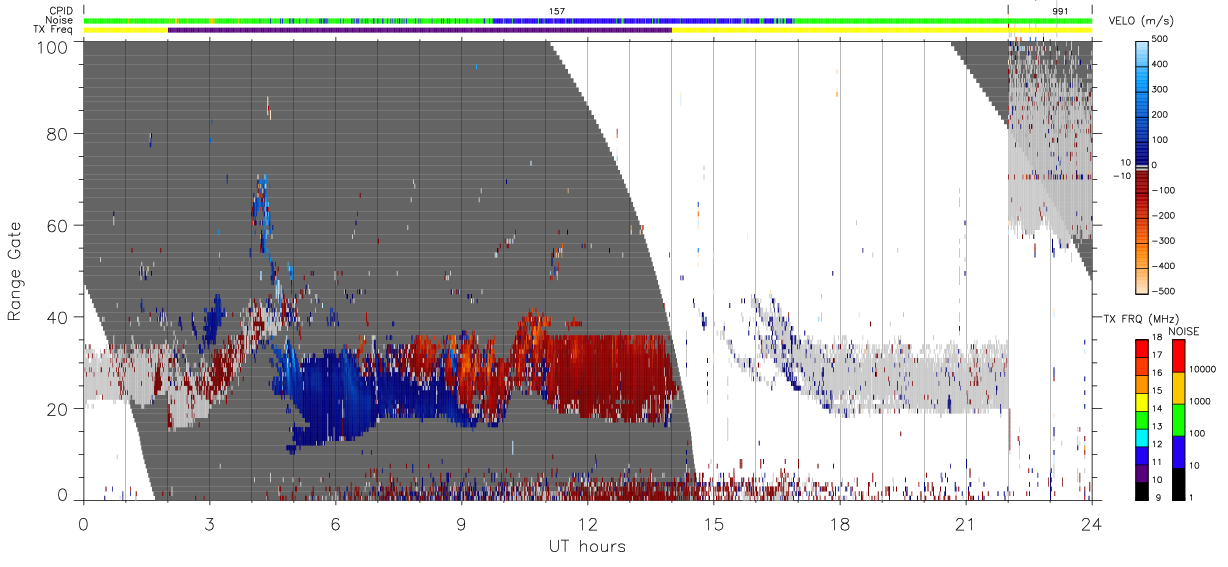
Task: Click the '40' tick on the Range Gate axis
Action: (60, 317)
